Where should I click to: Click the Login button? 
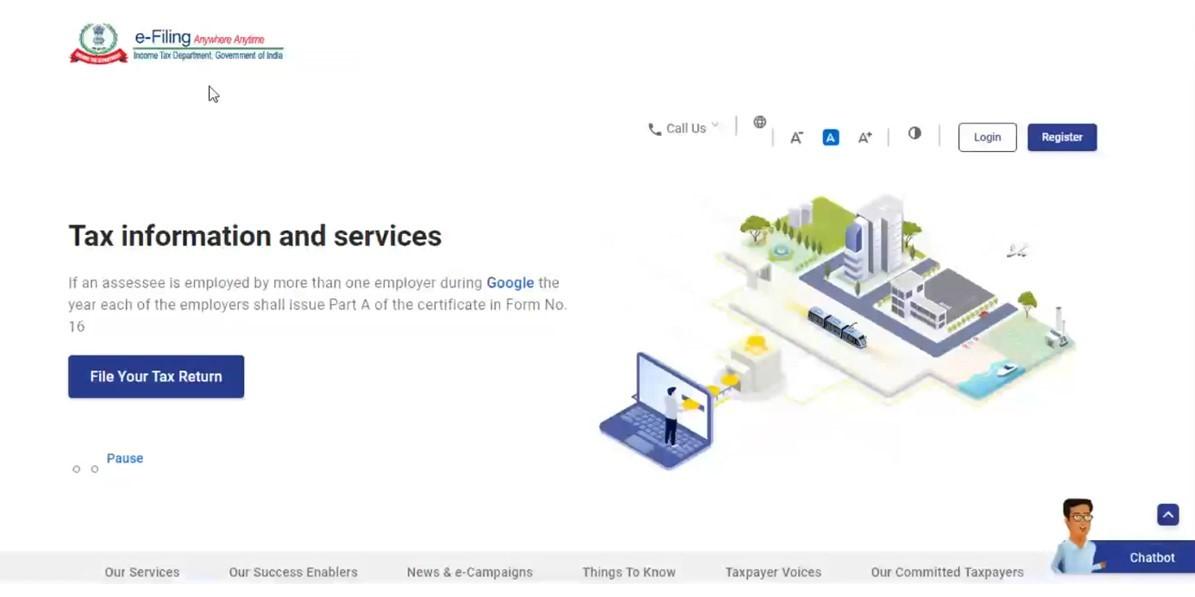(986, 137)
